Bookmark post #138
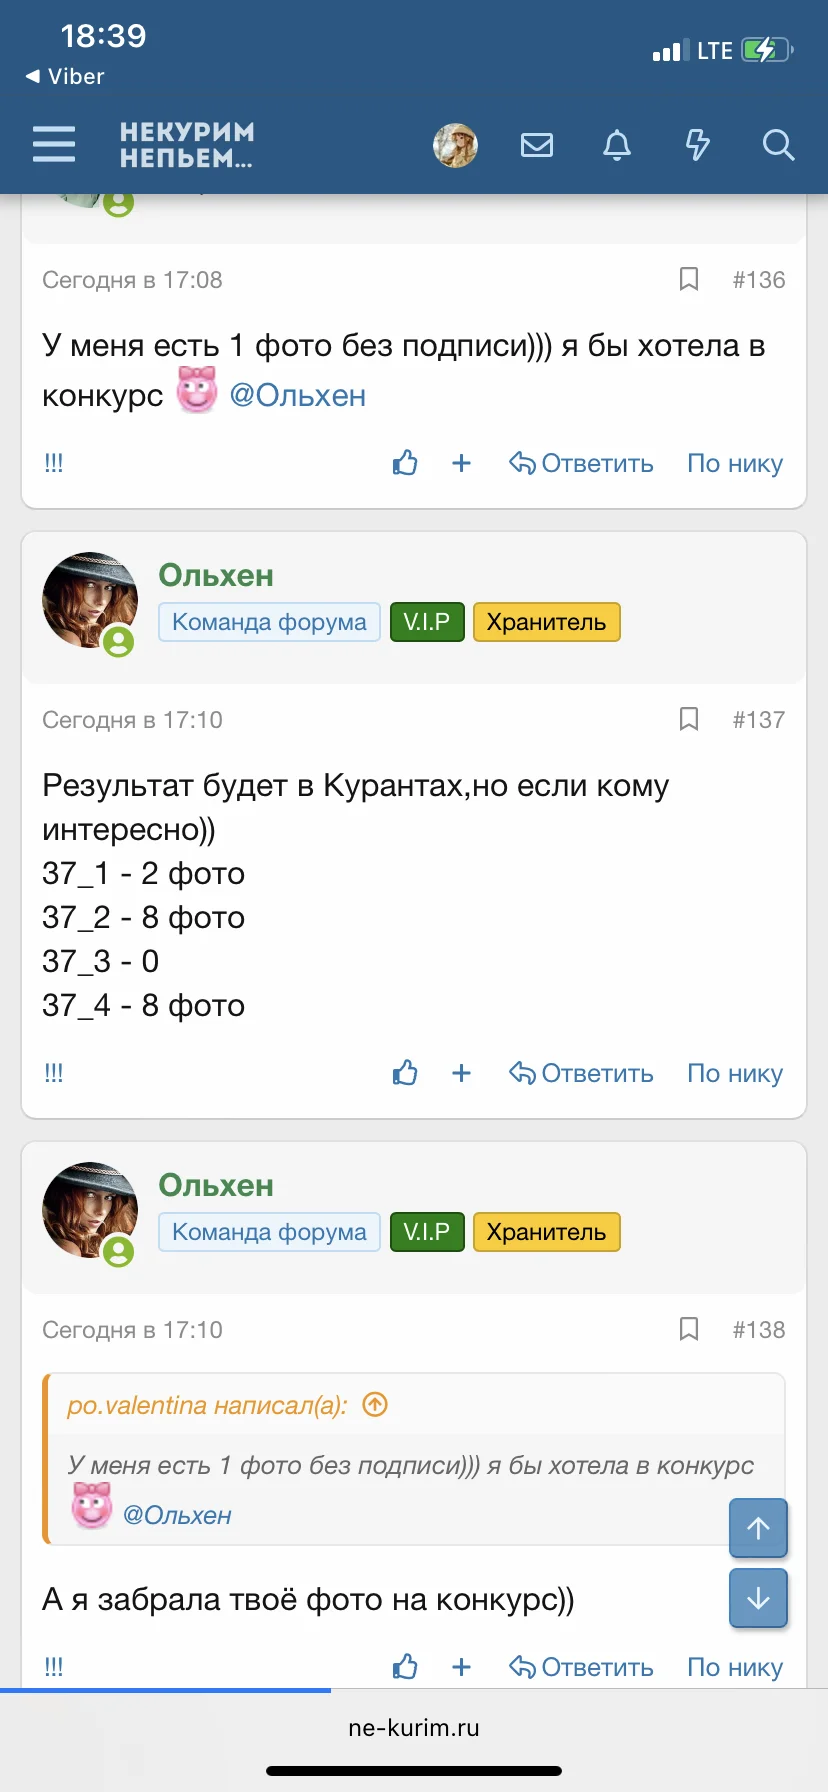828x1792 pixels. pos(688,1329)
